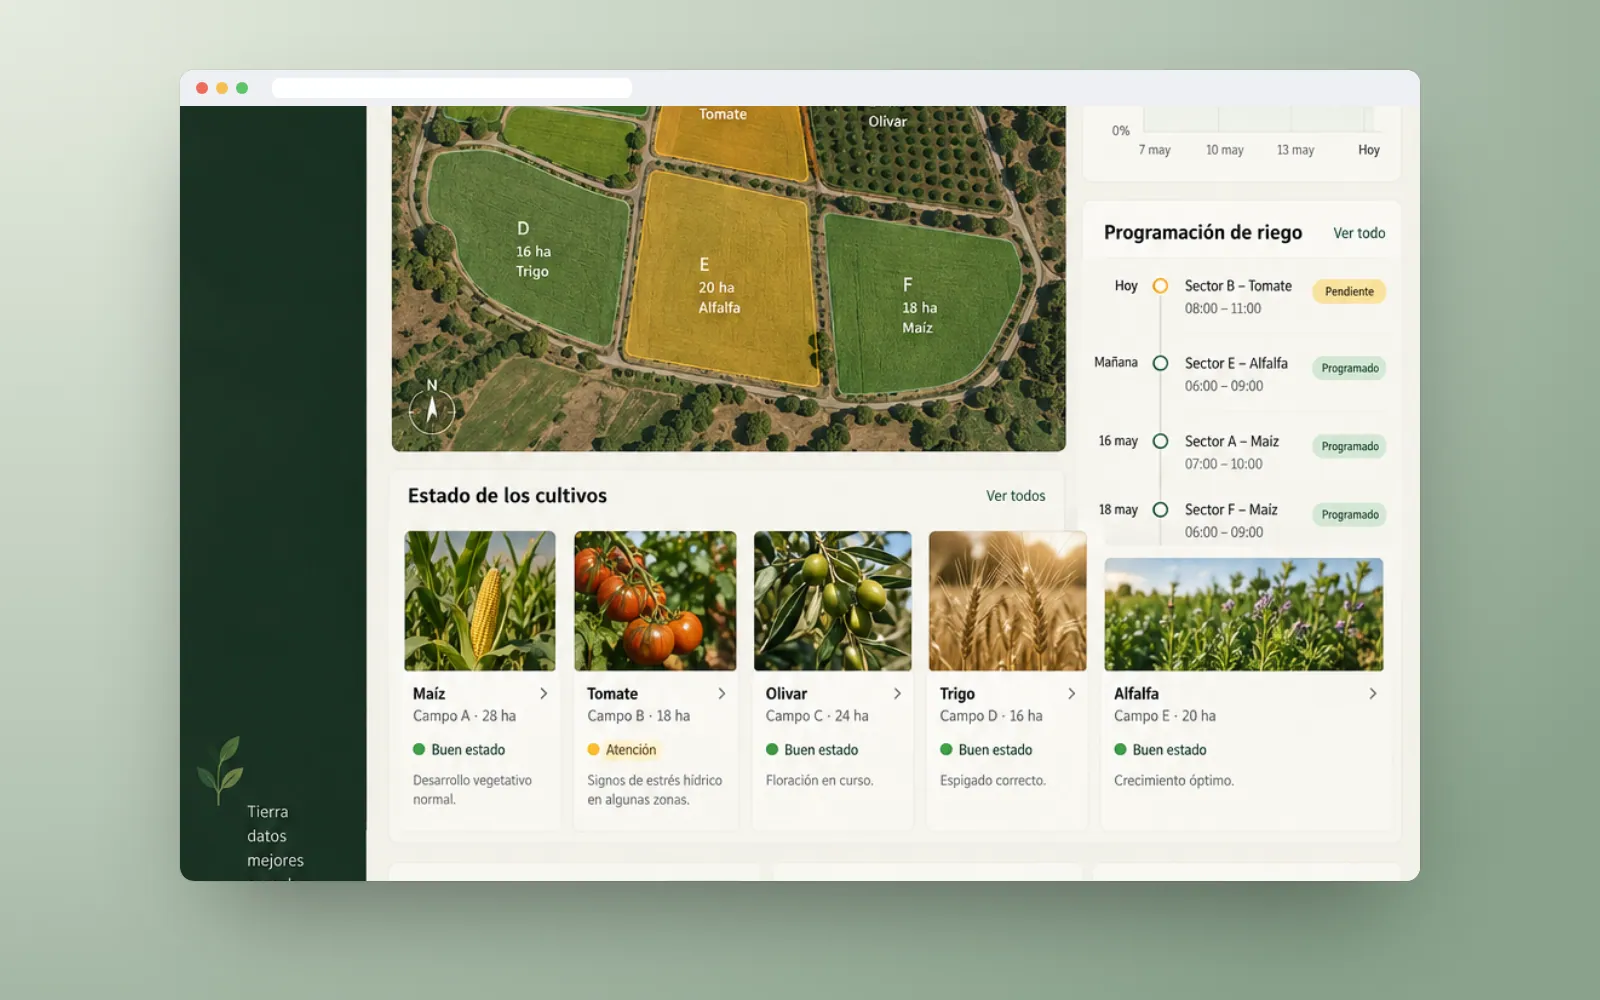Select the Mañana timeline marker circle
Screen dimensions: 1600x1000
tap(1160, 363)
